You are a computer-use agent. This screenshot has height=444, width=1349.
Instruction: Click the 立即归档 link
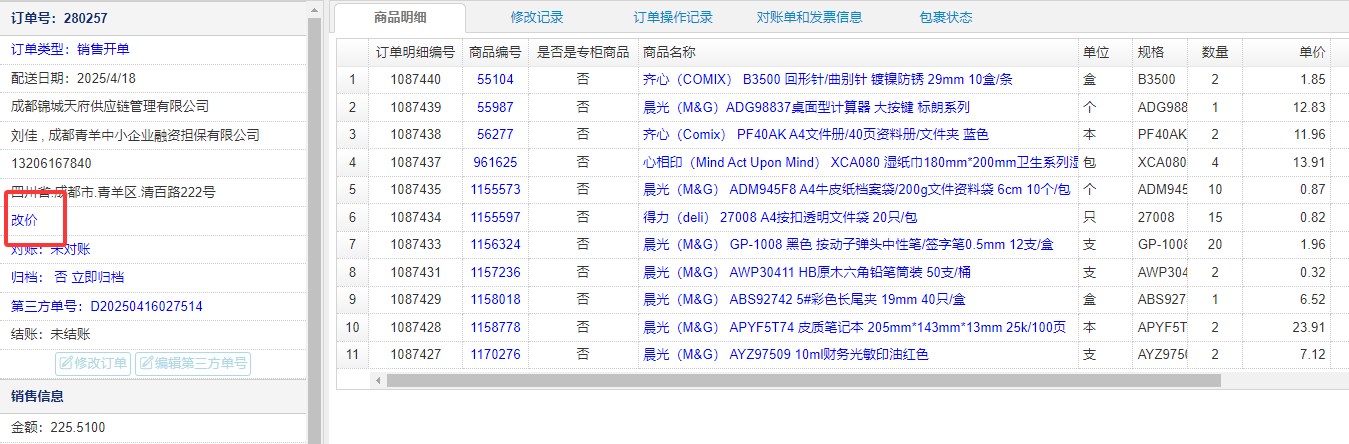pyautogui.click(x=98, y=277)
